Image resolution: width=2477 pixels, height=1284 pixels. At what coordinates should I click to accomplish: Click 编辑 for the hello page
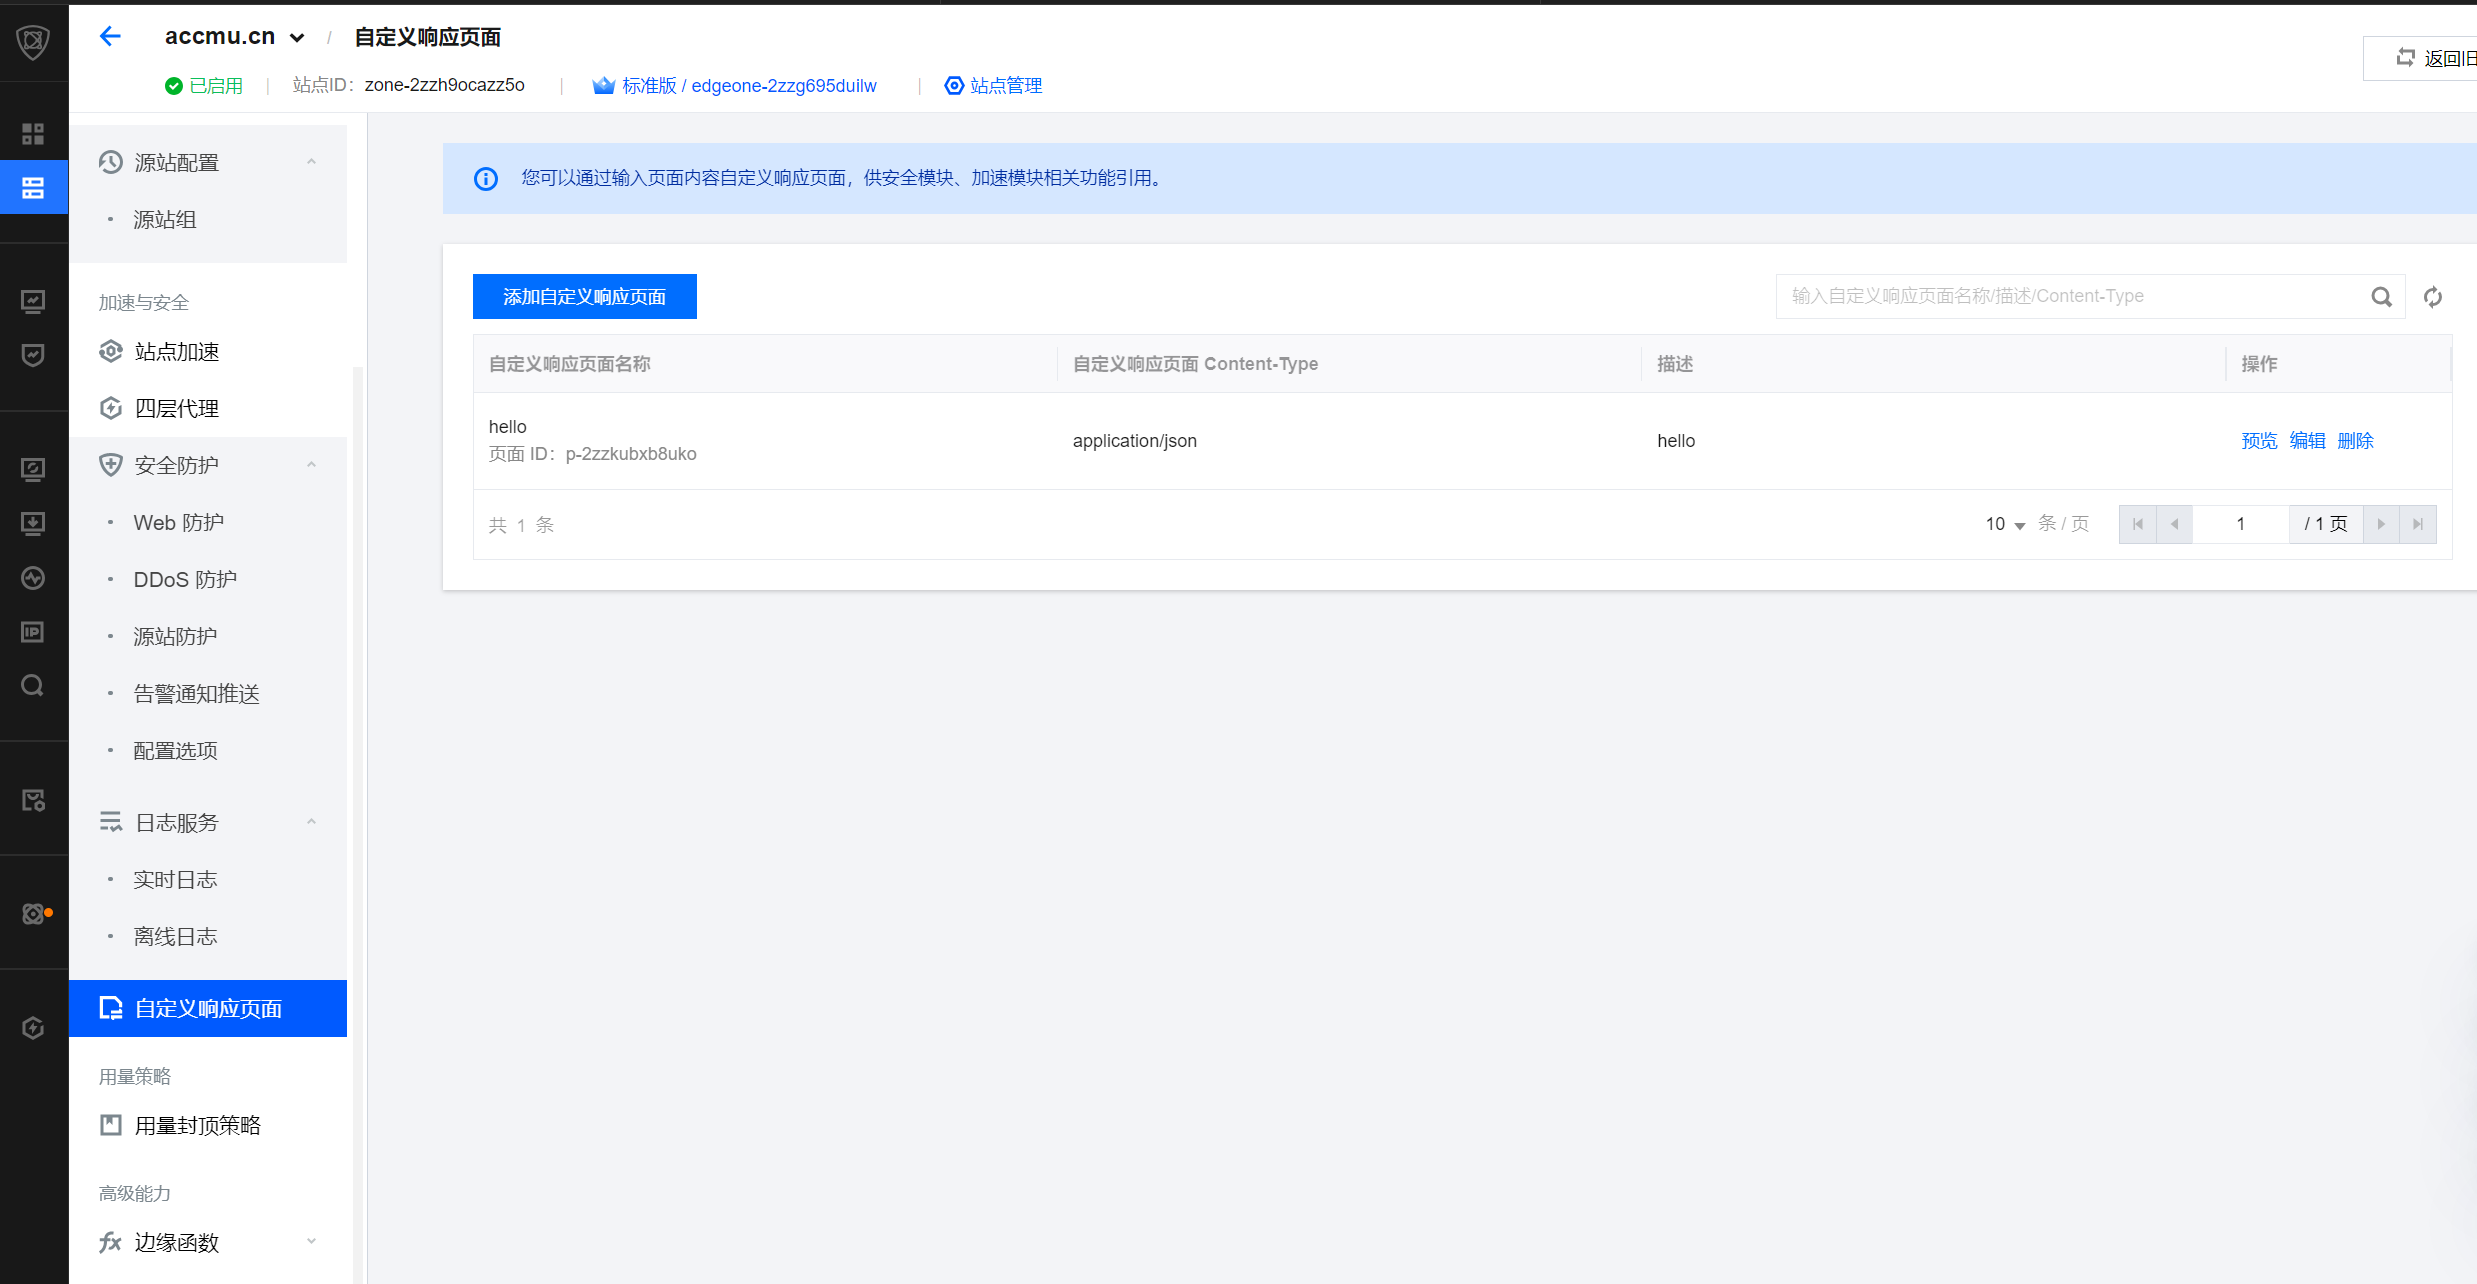[x=2307, y=441]
